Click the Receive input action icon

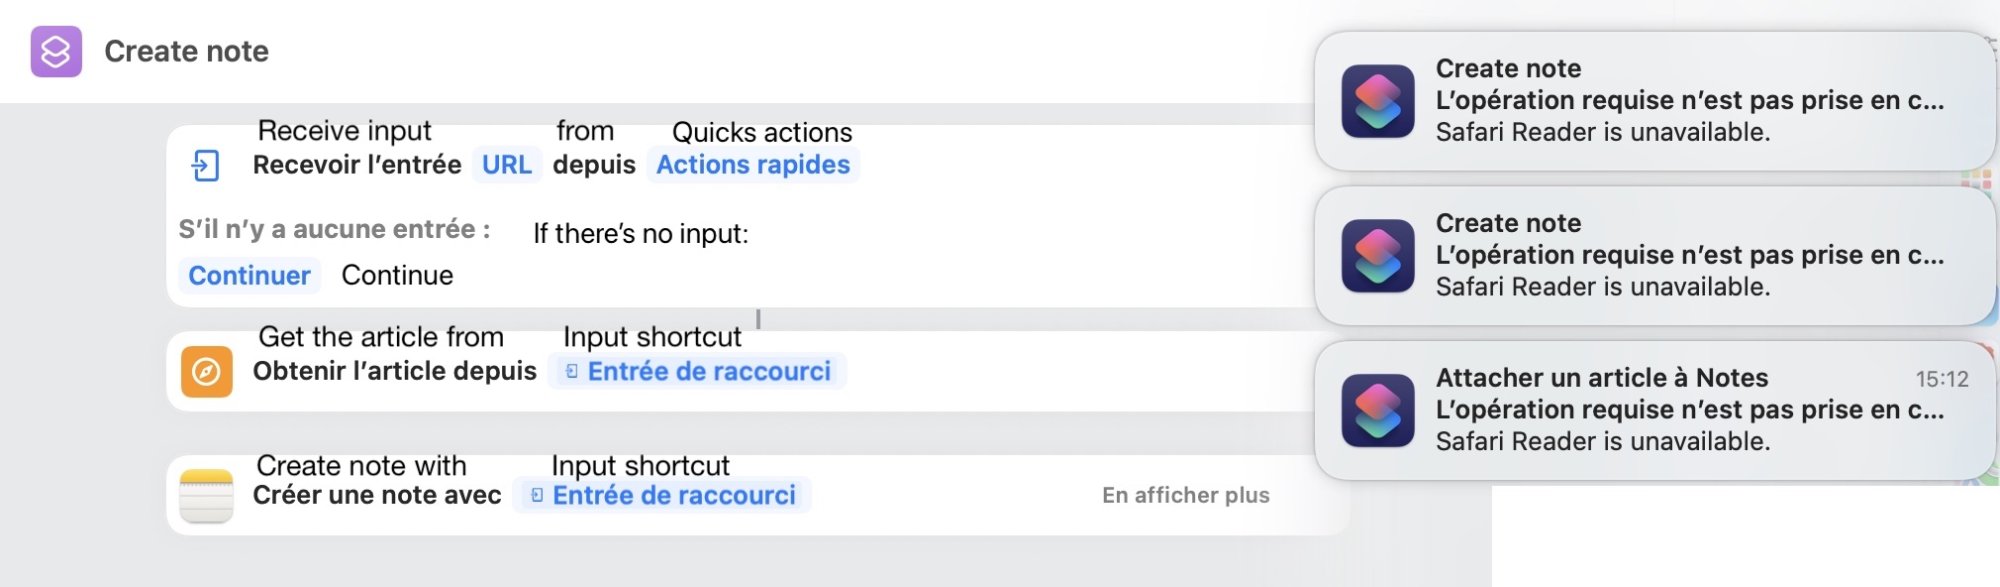click(x=205, y=165)
